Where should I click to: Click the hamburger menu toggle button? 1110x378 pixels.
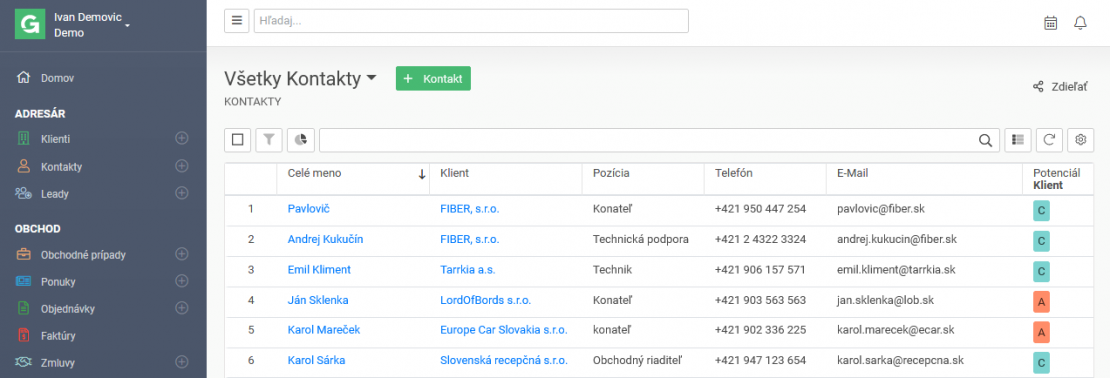236,21
